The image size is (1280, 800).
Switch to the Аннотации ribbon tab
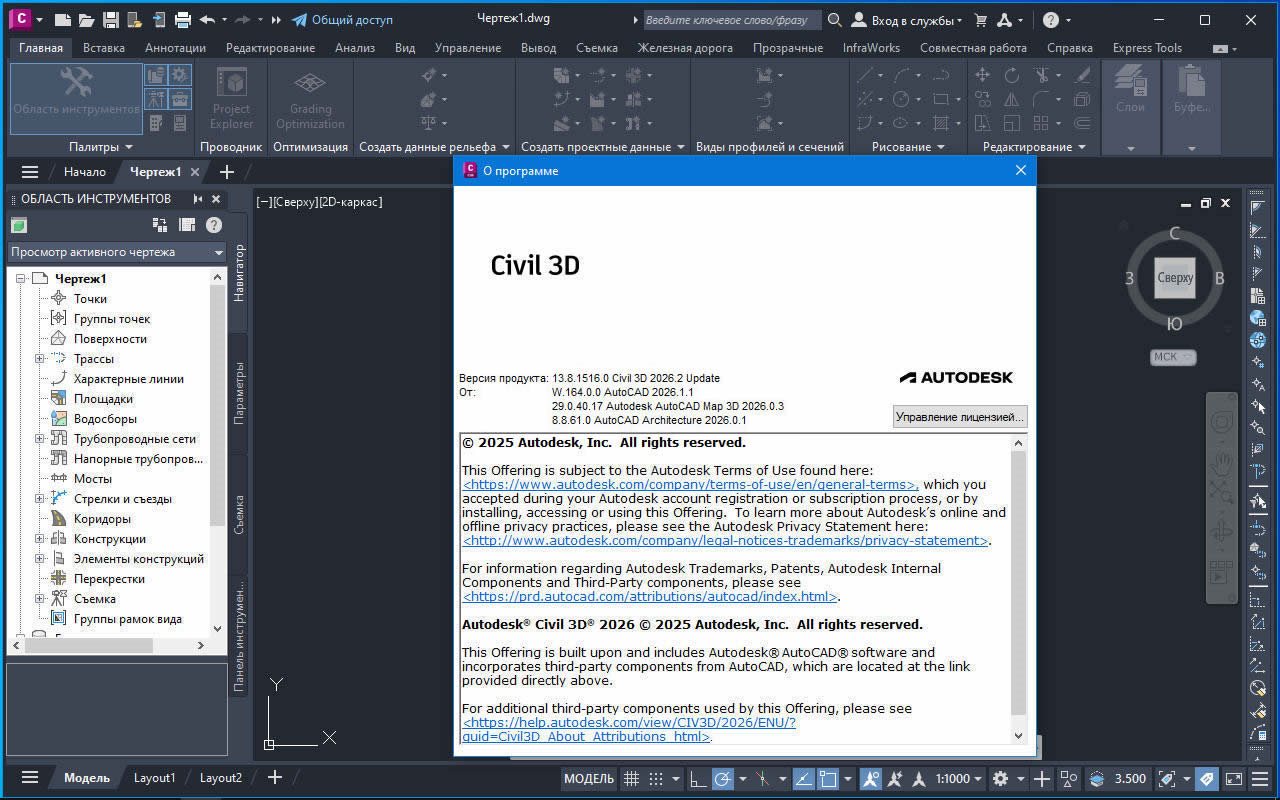click(175, 47)
